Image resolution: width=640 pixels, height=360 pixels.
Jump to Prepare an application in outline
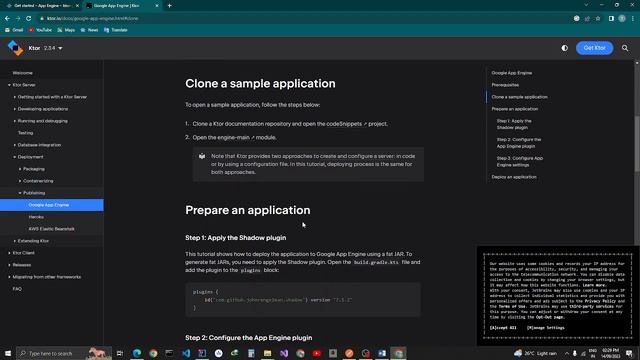pos(515,109)
